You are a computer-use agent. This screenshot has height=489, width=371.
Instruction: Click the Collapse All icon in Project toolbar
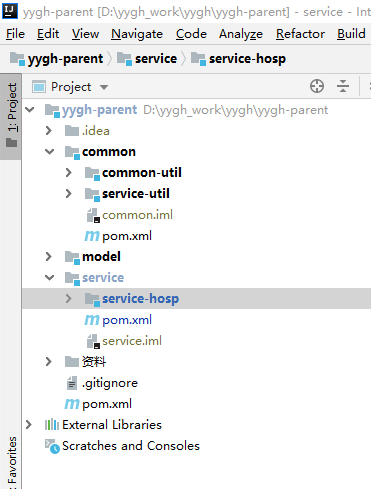pos(343,86)
